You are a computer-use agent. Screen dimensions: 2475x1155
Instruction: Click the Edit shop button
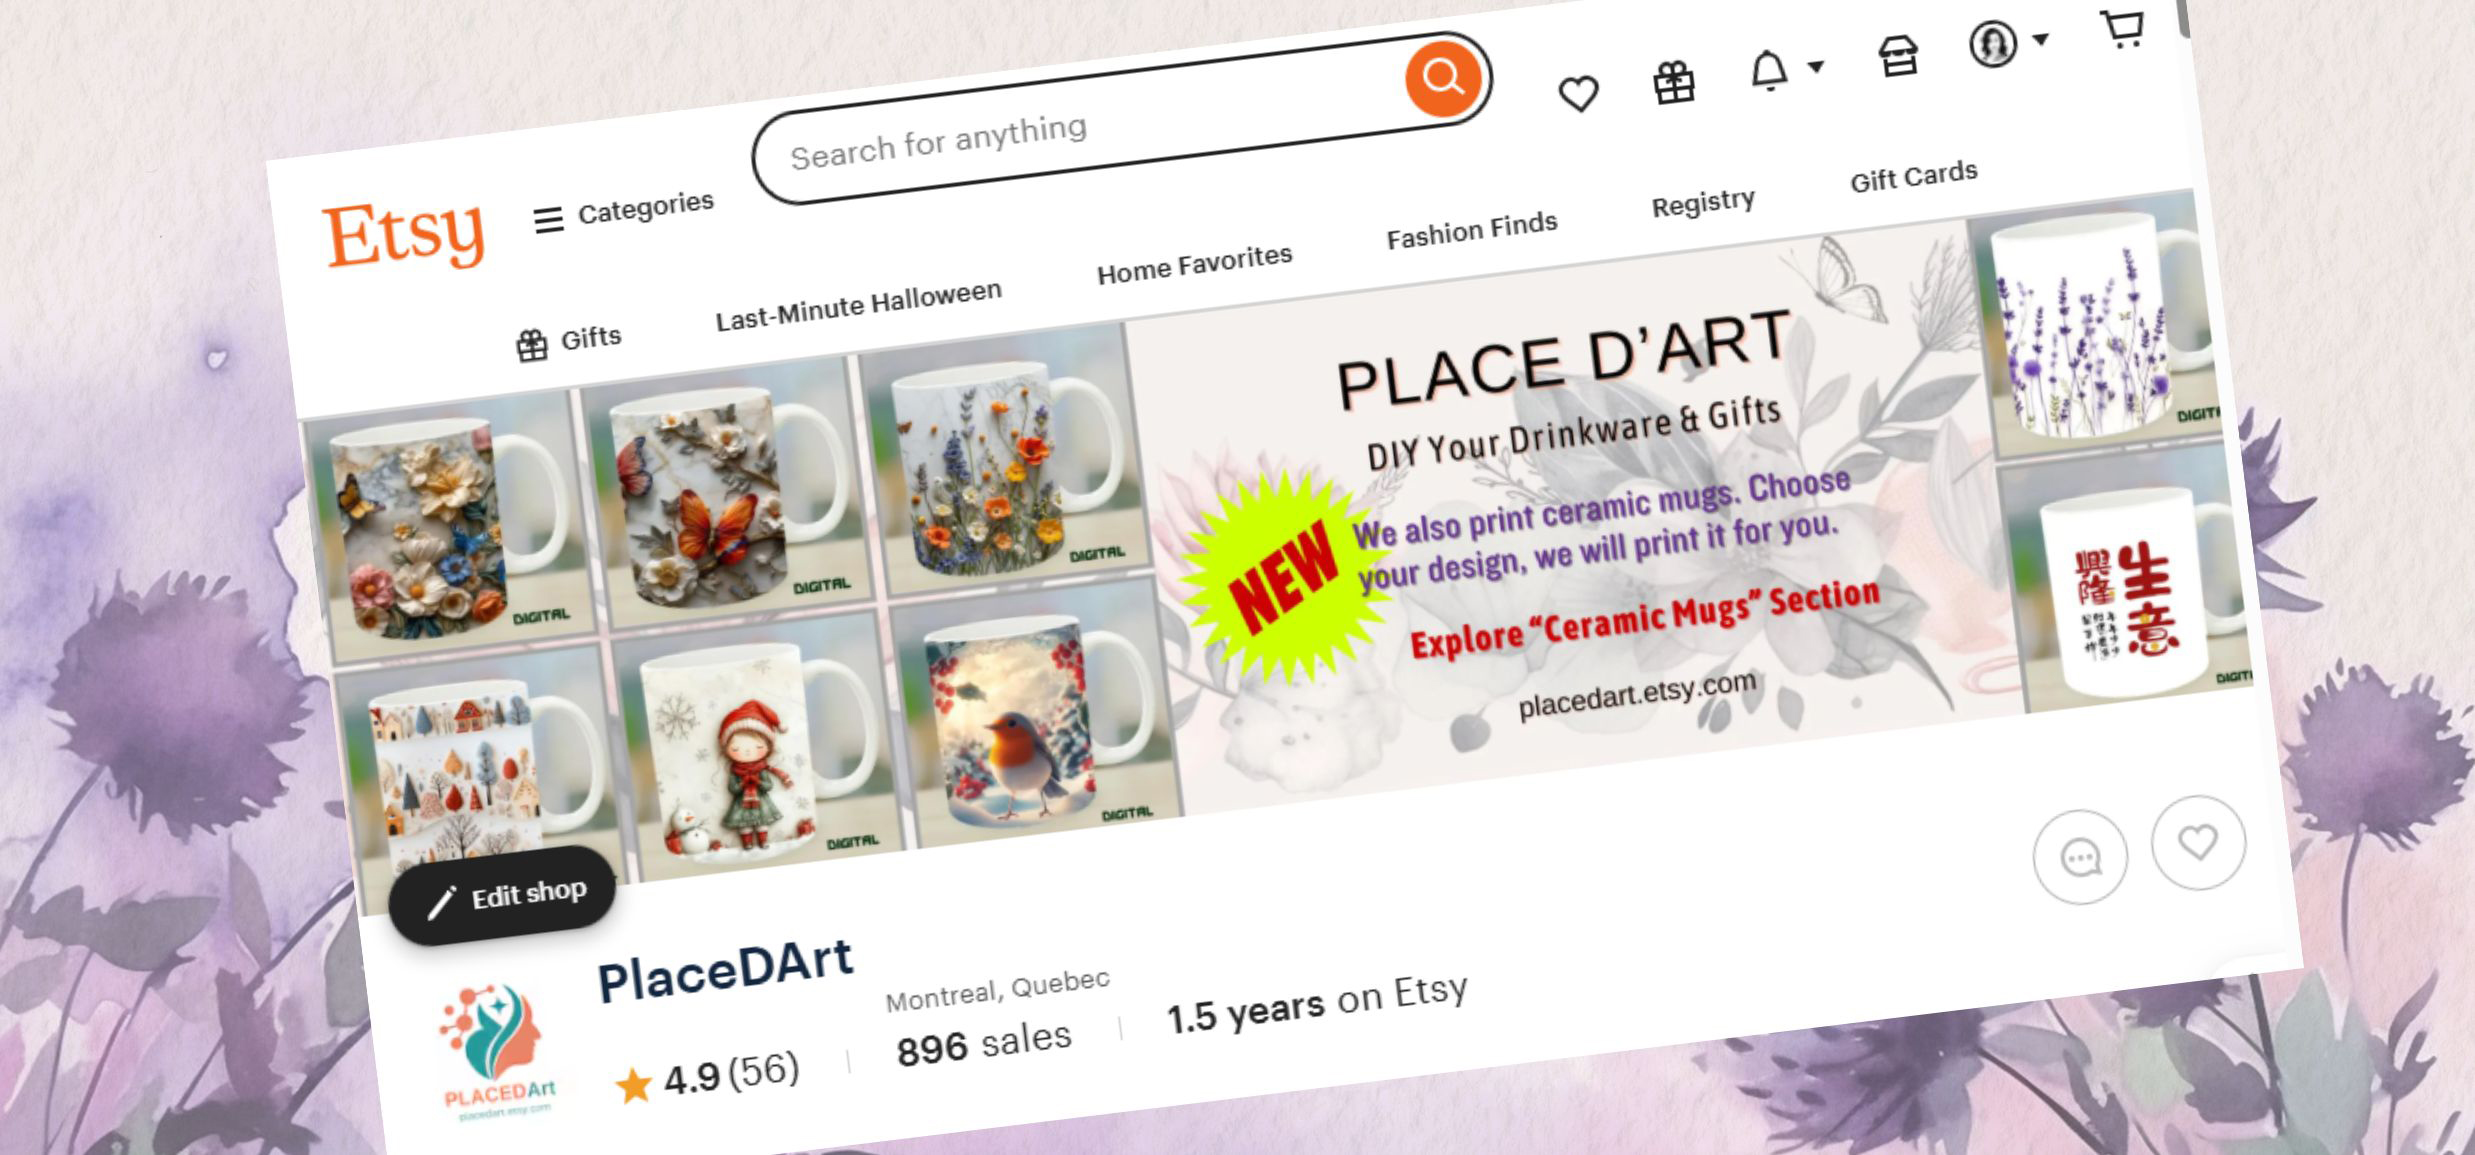(x=503, y=895)
